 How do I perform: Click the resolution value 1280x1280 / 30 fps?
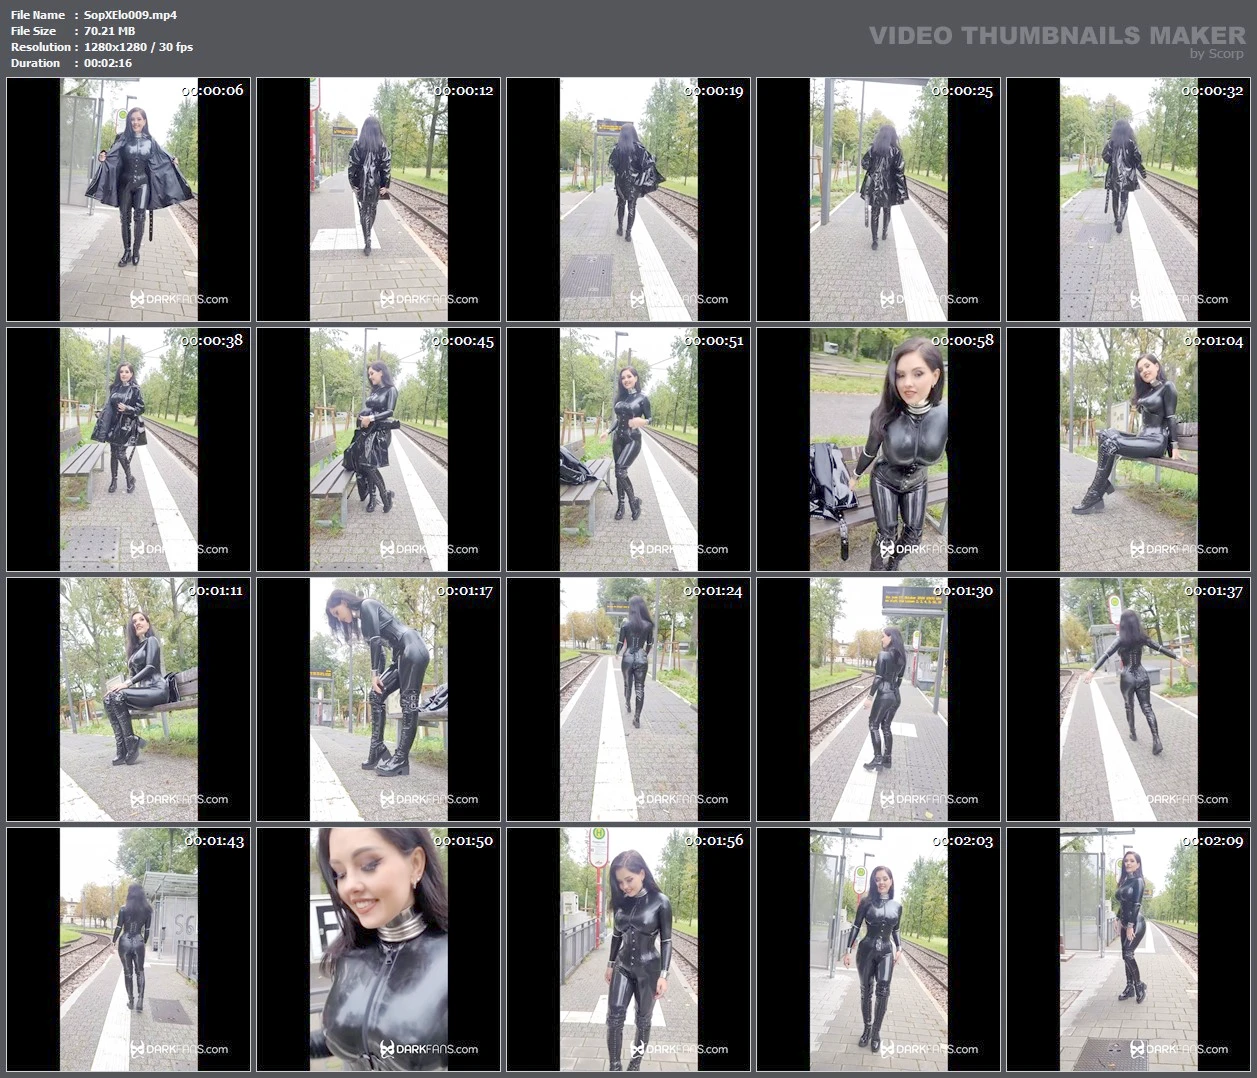click(x=138, y=47)
